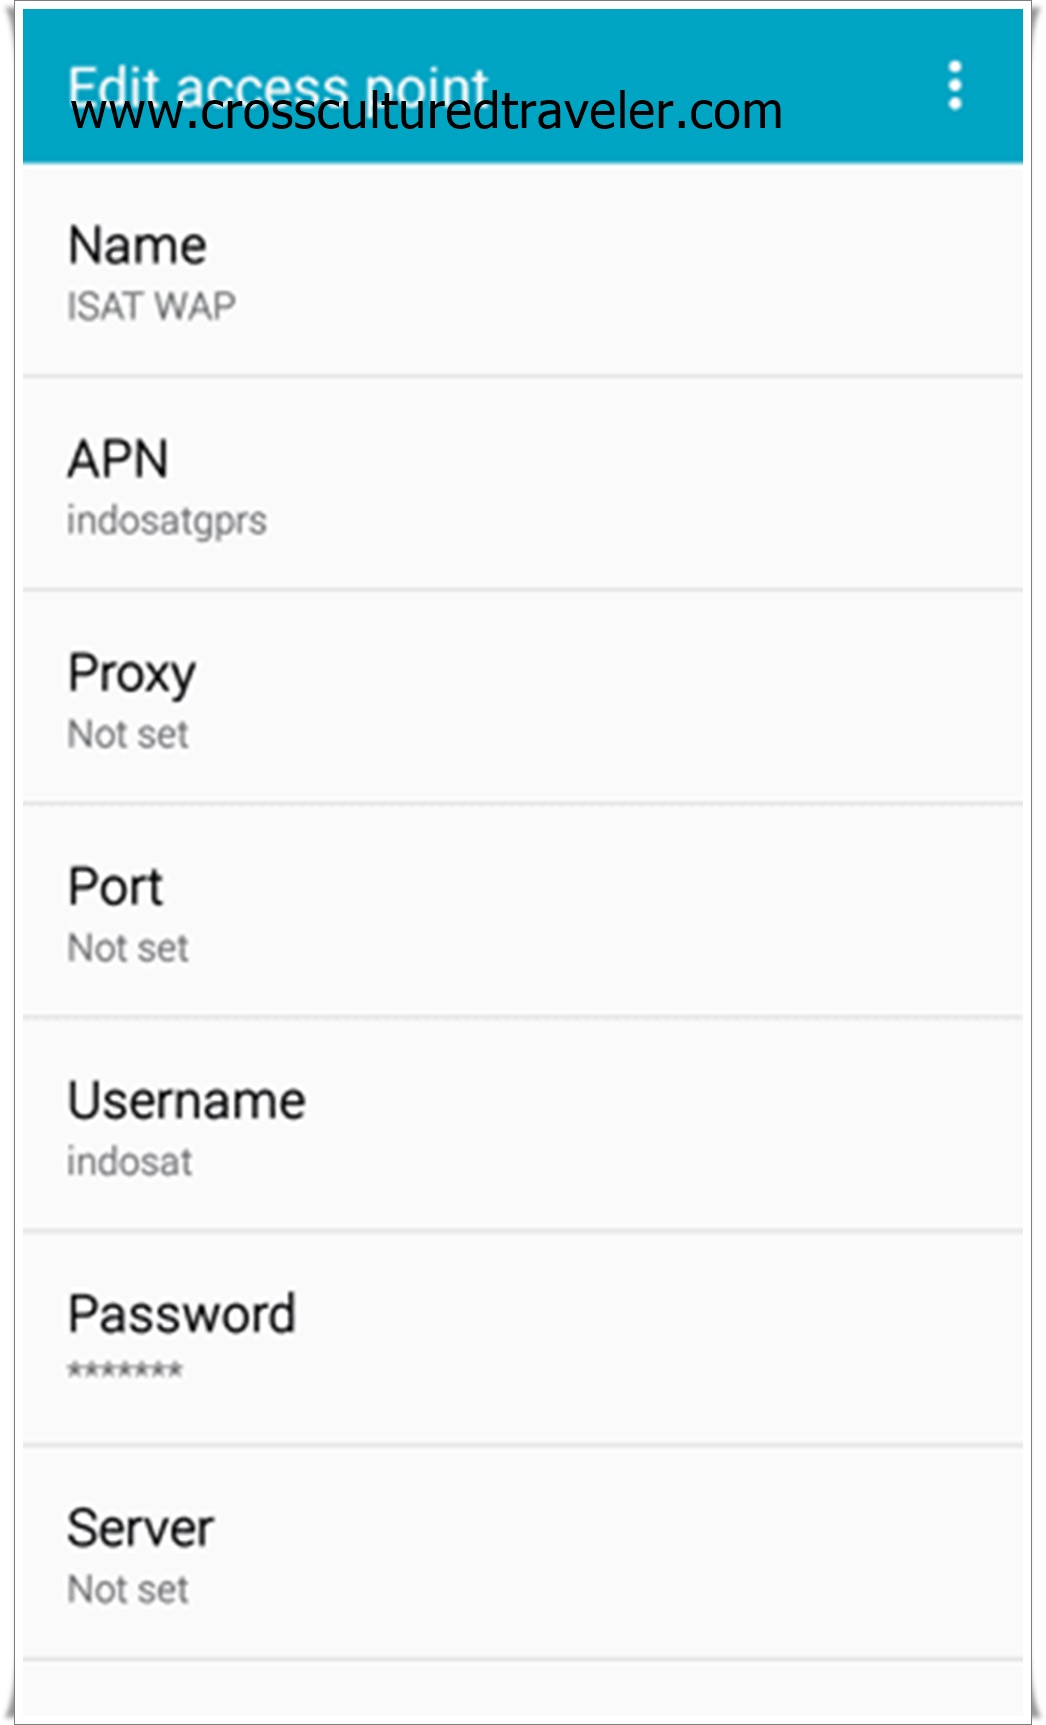Image resolution: width=1046 pixels, height=1725 pixels.
Task: Tap the Proxy Not set value
Action: click(x=128, y=735)
